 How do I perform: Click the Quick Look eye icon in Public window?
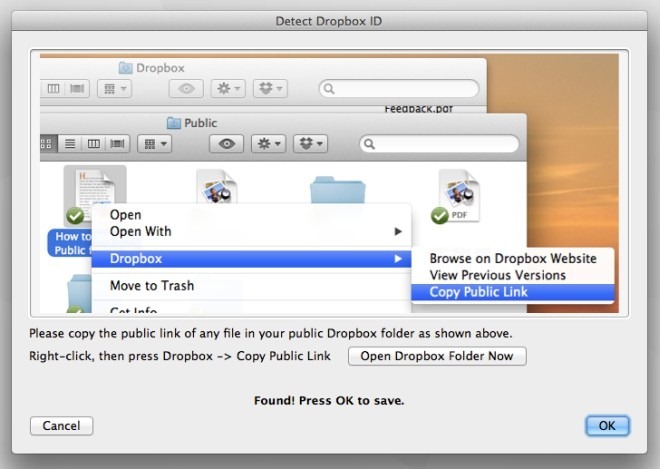[x=226, y=144]
